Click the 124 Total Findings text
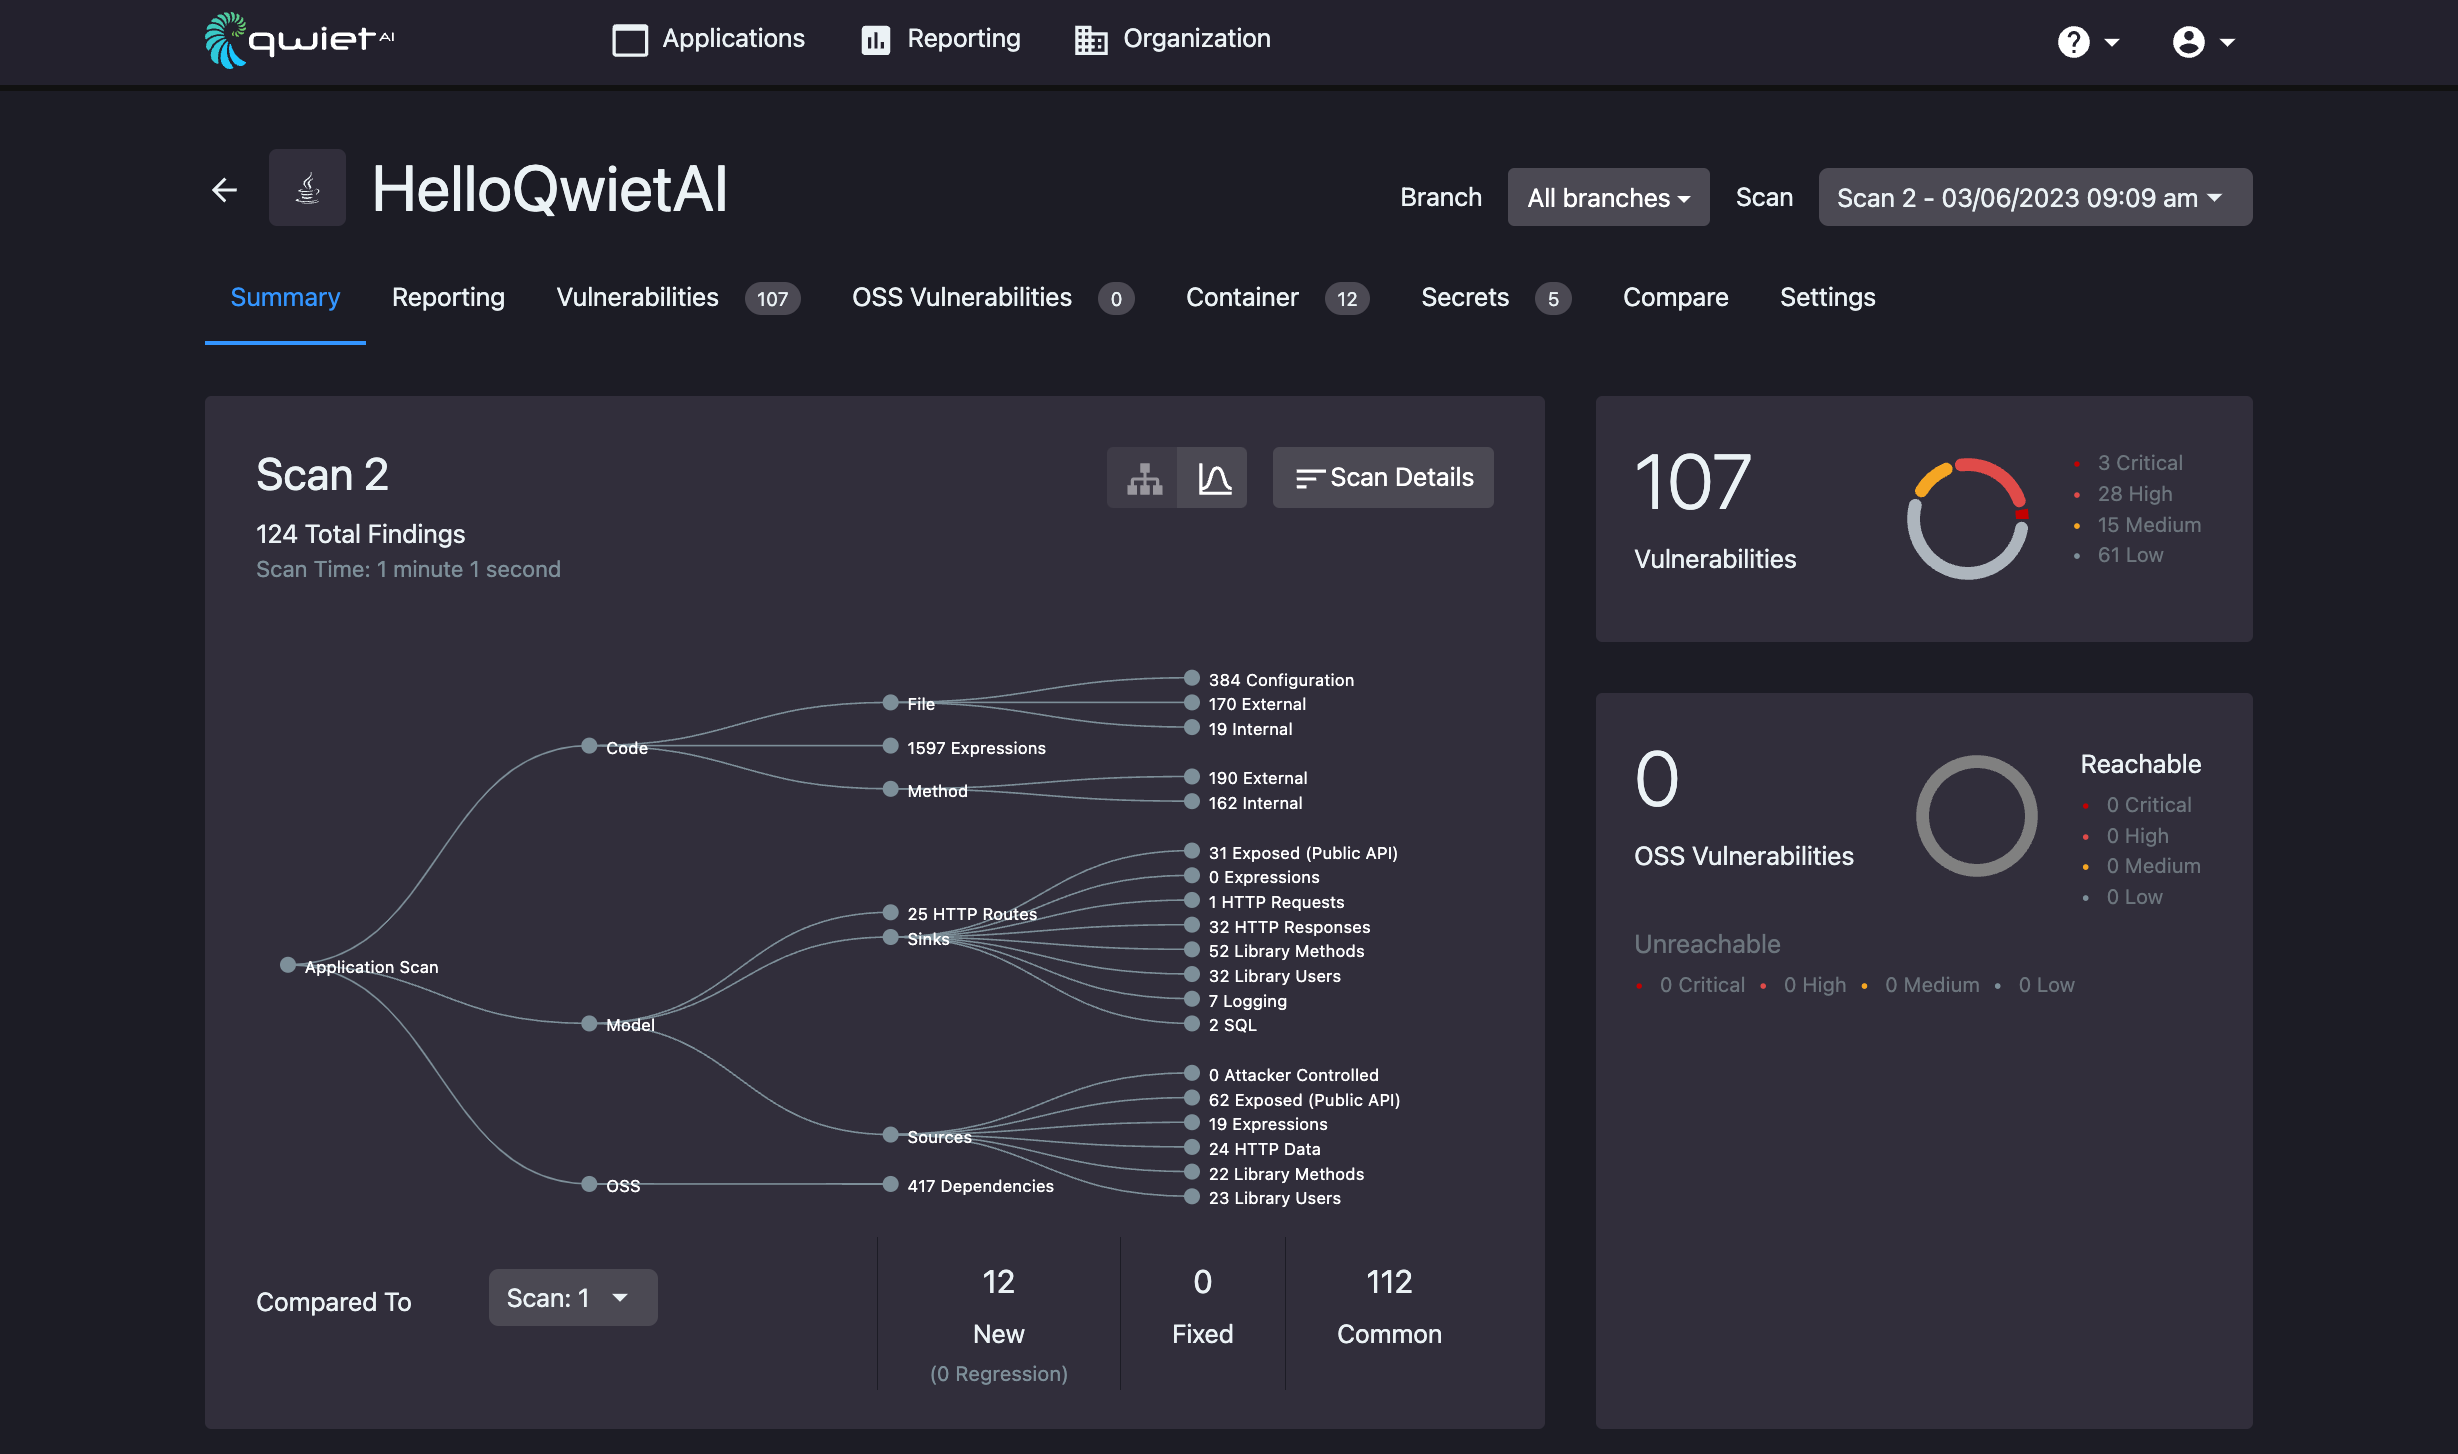Viewport: 2458px width, 1454px height. coord(360,534)
